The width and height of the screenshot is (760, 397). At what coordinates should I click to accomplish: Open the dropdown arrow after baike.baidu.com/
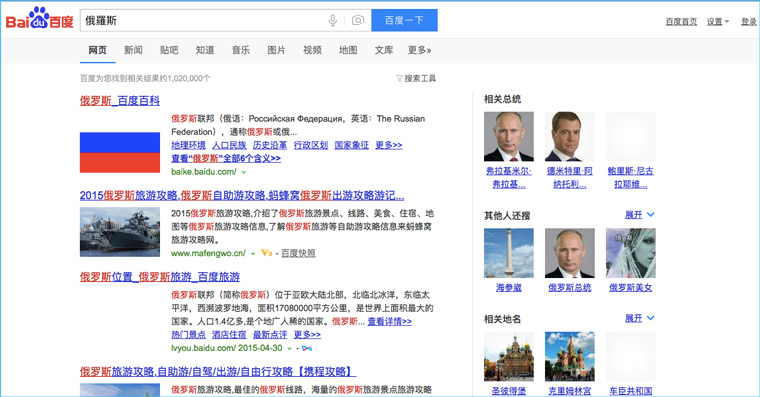[x=244, y=172]
